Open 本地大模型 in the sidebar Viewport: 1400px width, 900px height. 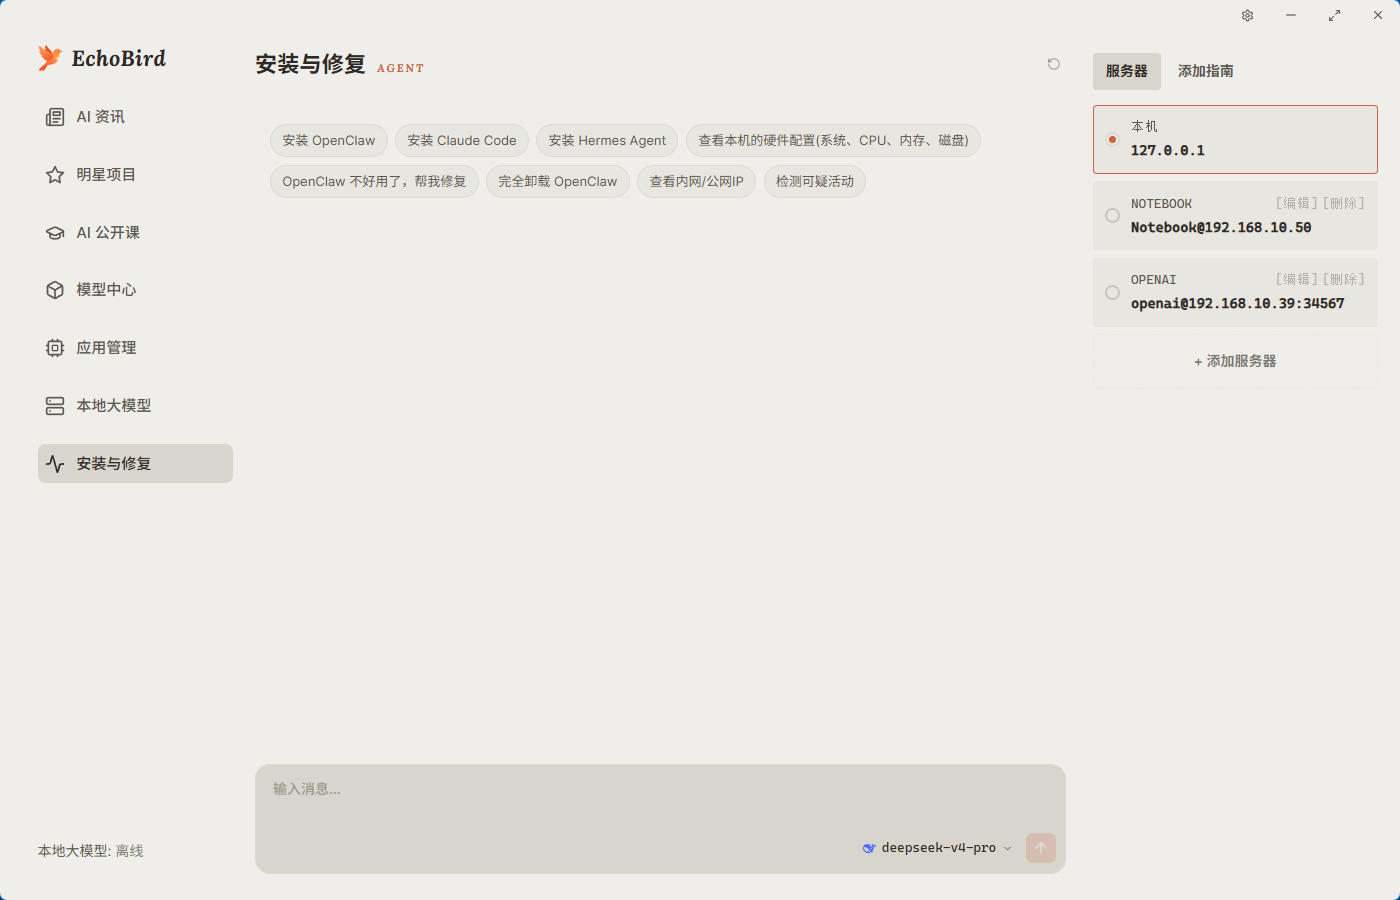coord(135,406)
